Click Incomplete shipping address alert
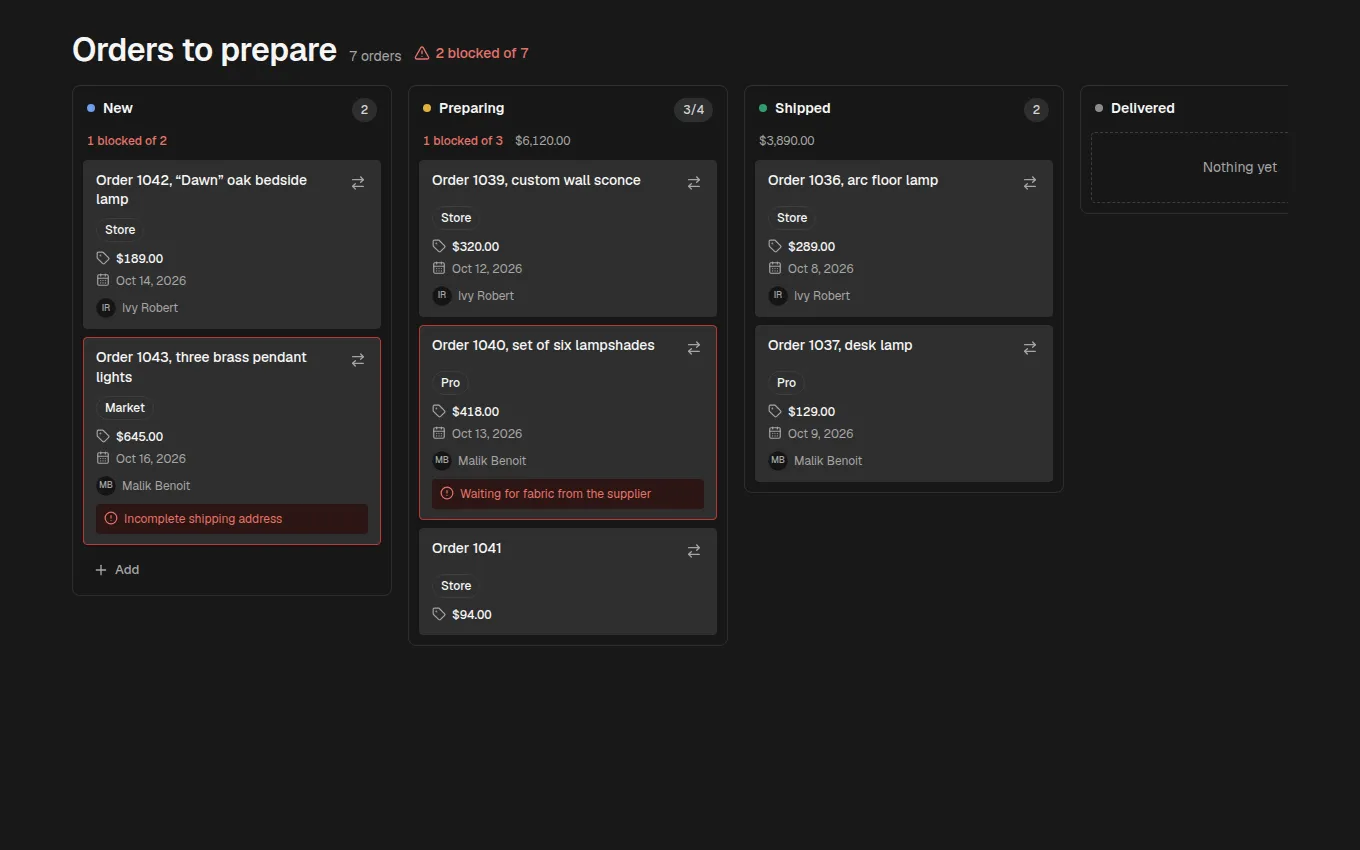Image resolution: width=1360 pixels, height=850 pixels. [x=232, y=519]
